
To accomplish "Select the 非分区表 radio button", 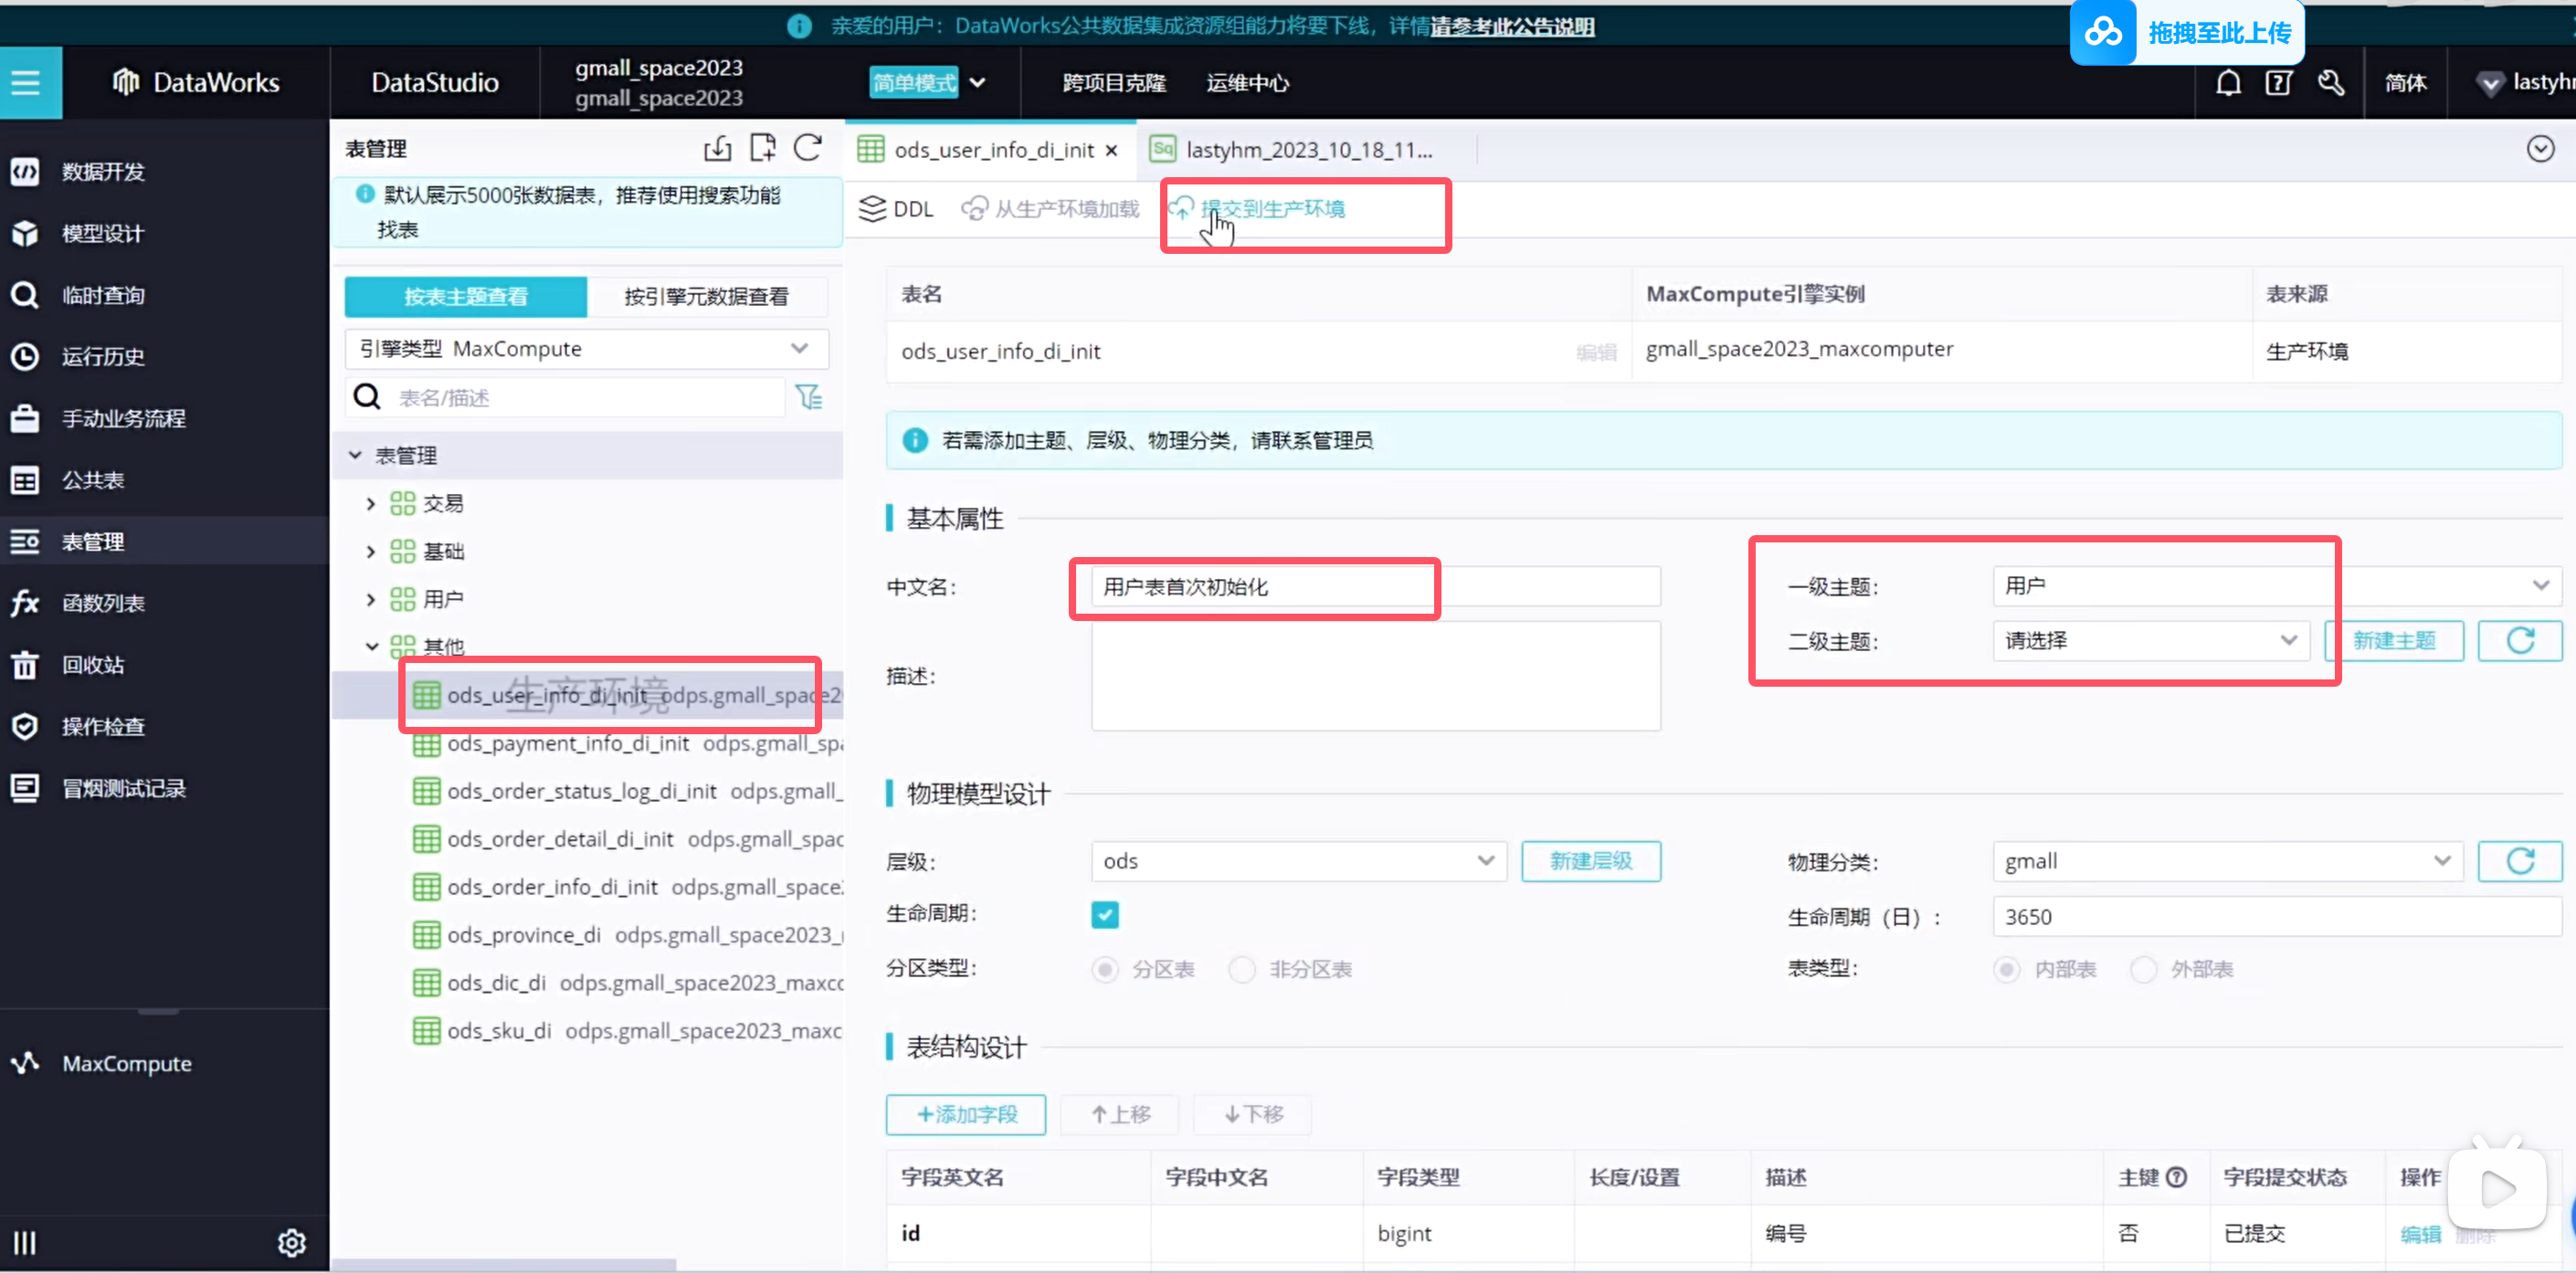I will (1242, 969).
